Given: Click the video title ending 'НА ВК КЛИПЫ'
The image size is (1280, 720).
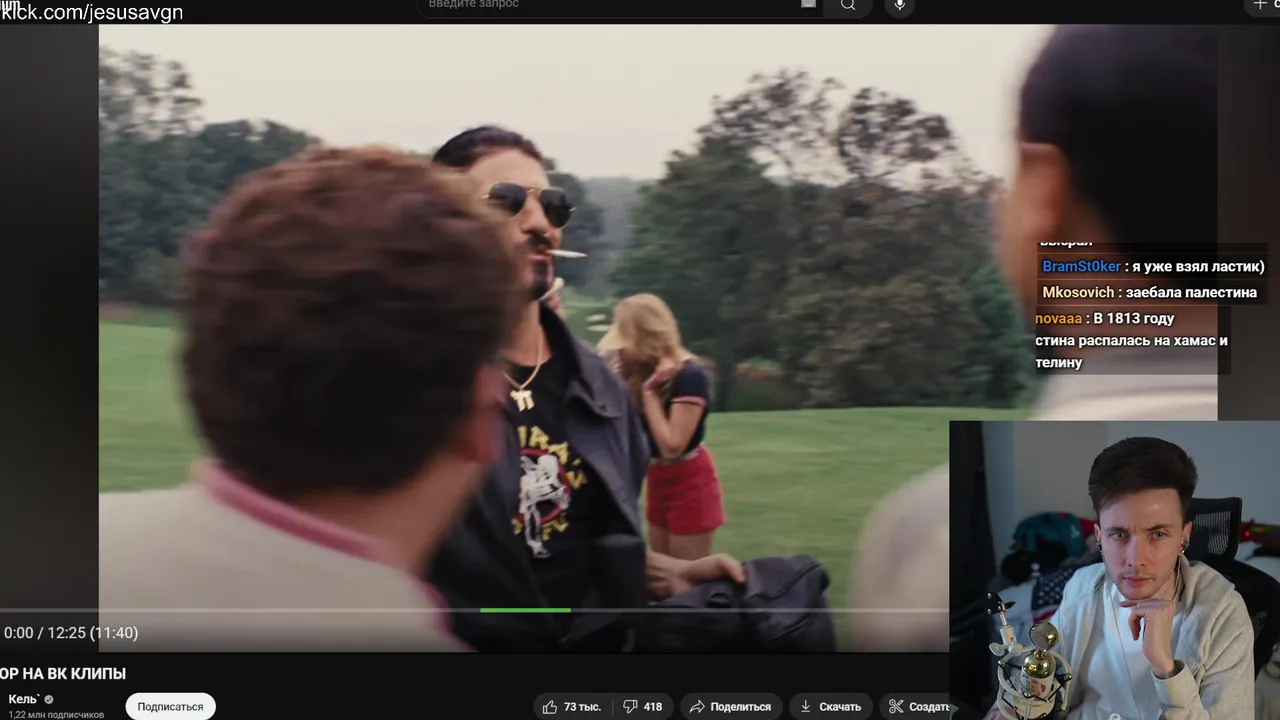Looking at the screenshot, I should [63, 674].
